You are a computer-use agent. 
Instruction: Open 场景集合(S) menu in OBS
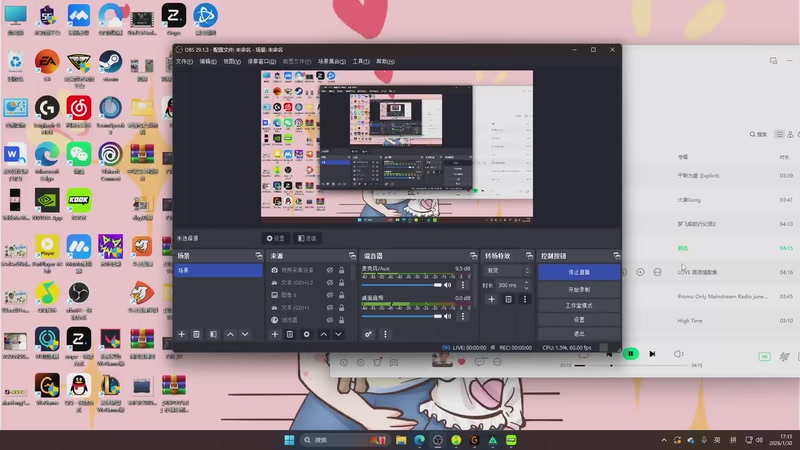332,61
